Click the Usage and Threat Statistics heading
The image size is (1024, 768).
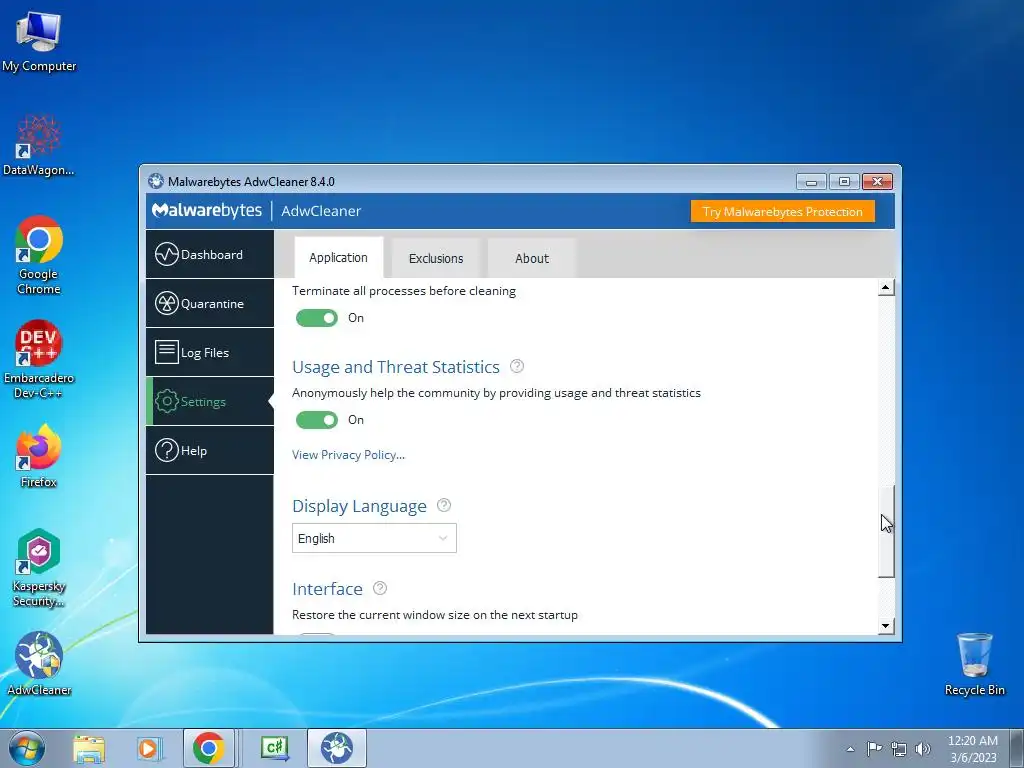point(396,367)
